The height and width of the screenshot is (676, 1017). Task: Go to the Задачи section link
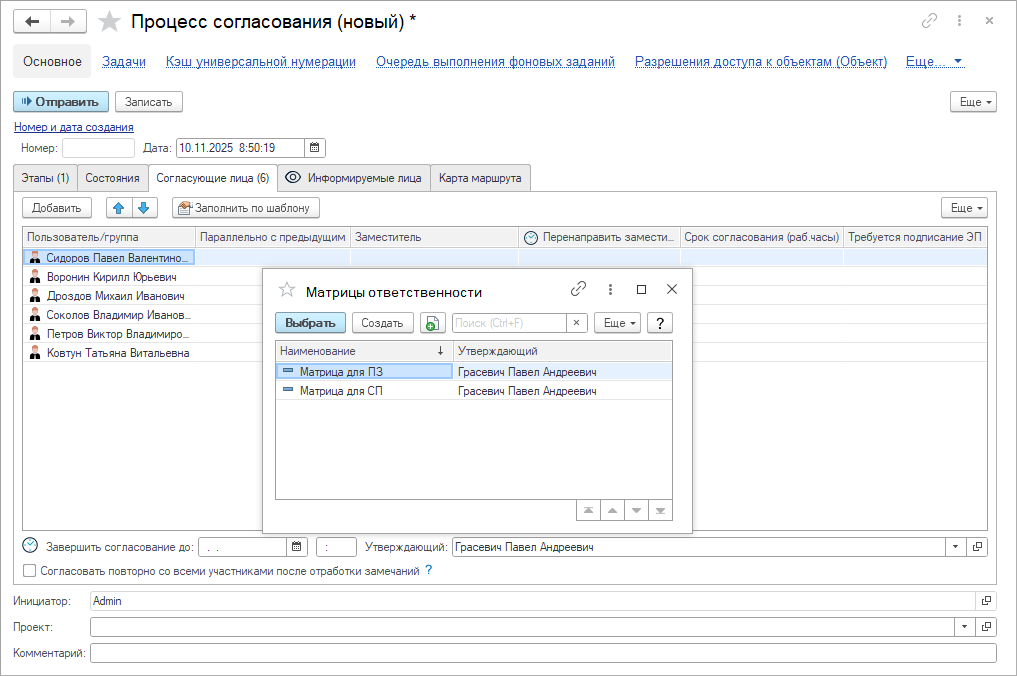[124, 61]
